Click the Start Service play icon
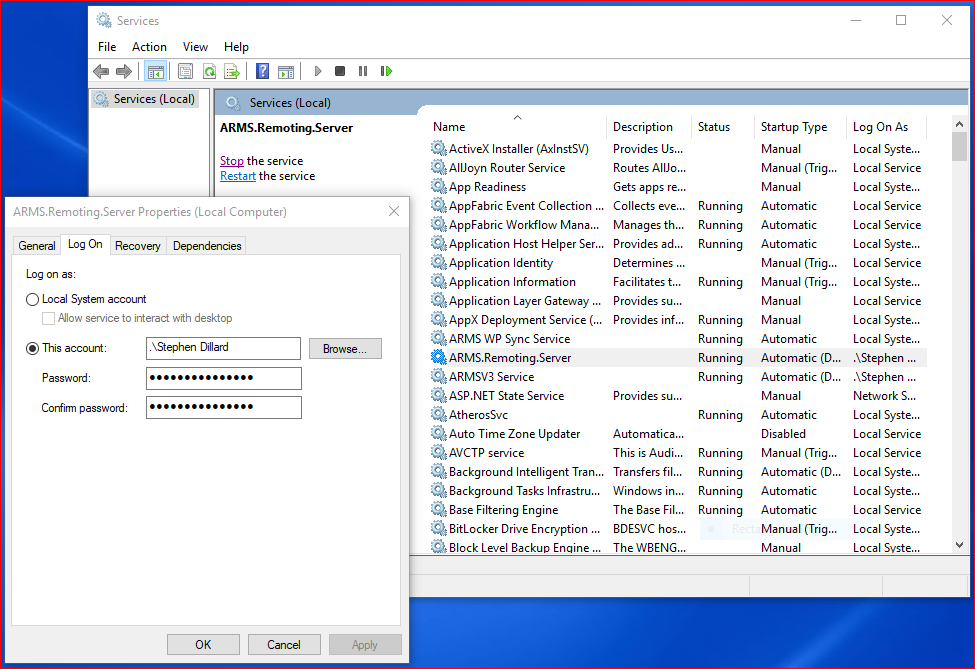This screenshot has width=975, height=669. 318,72
